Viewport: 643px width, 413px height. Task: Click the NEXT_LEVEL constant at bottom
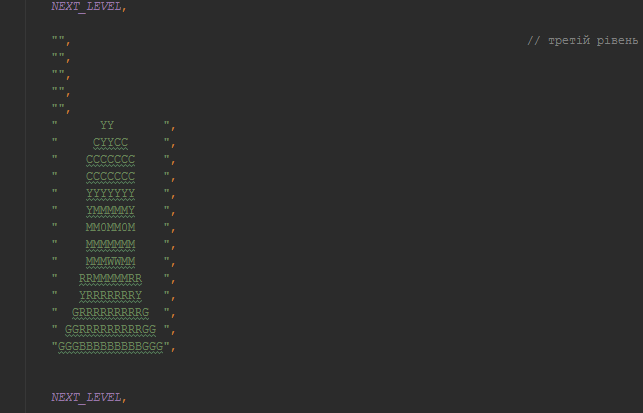[86, 397]
